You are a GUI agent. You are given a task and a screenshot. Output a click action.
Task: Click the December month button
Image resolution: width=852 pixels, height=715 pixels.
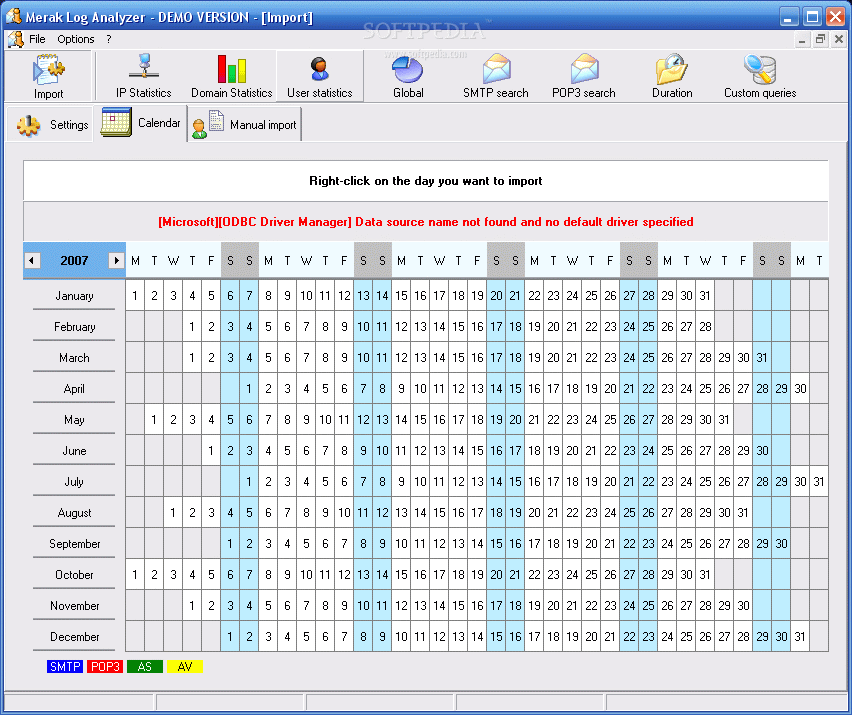pyautogui.click(x=74, y=637)
